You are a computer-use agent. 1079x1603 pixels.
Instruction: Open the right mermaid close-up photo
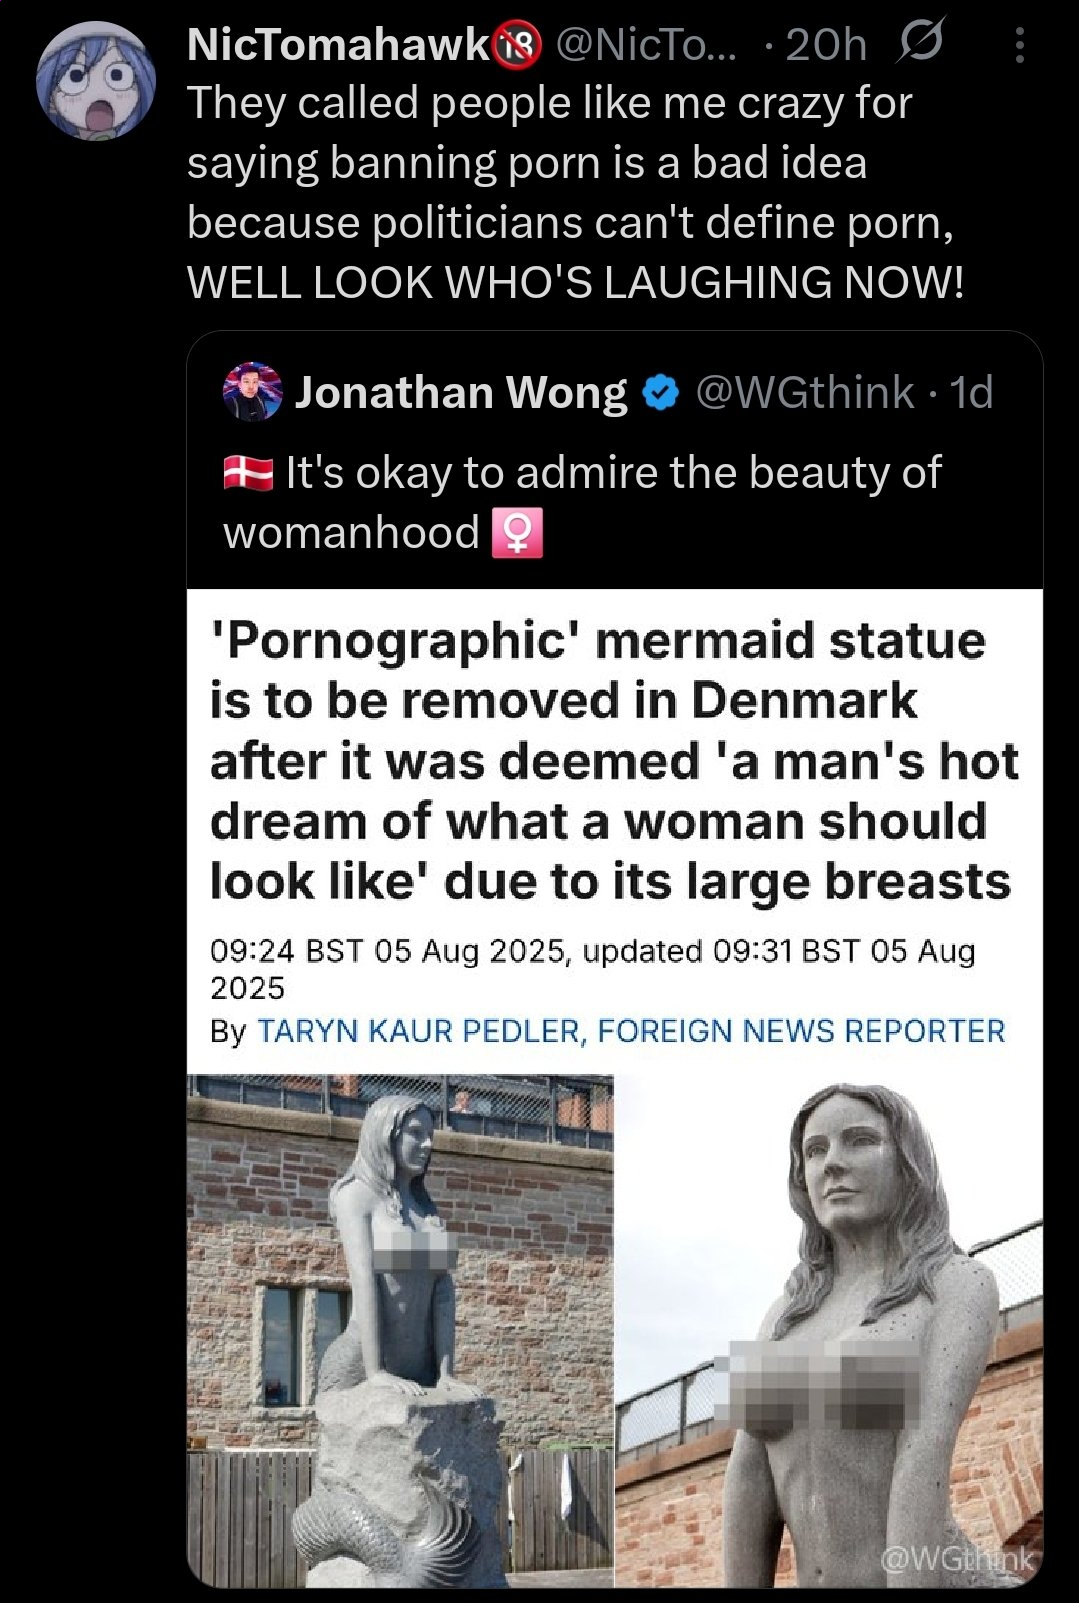coord(829,1330)
